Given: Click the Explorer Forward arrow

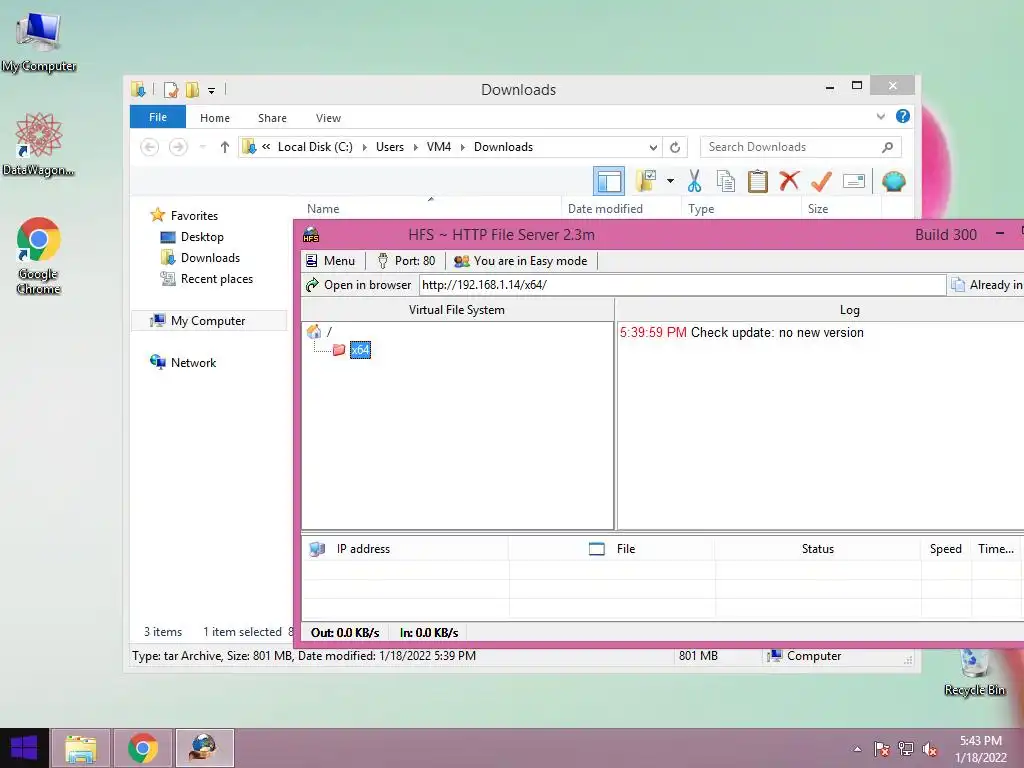Looking at the screenshot, I should coord(178,147).
